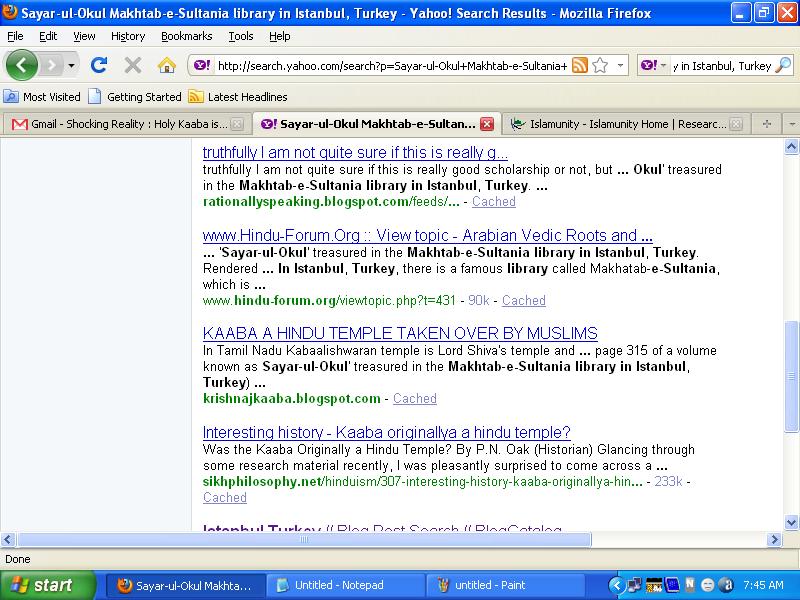Click the horizontal scrollbar right arrow
Viewport: 800px width, 600px height.
point(774,539)
